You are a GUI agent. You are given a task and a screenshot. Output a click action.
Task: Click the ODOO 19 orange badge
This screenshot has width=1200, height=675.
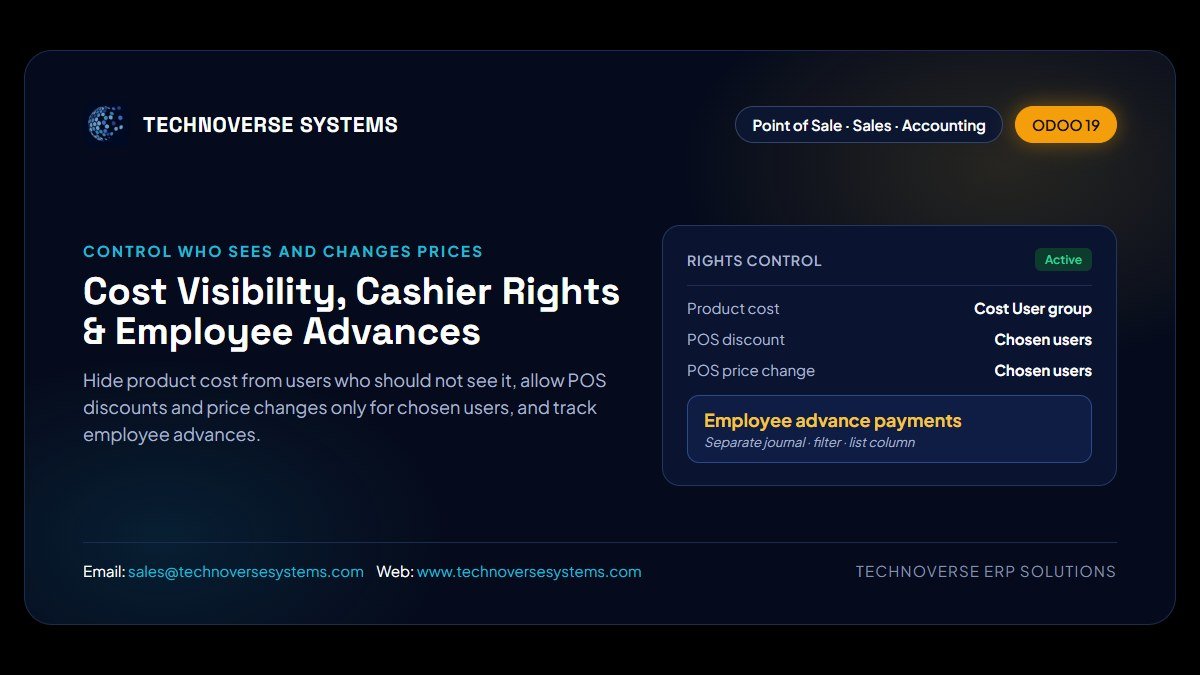[x=1066, y=125]
